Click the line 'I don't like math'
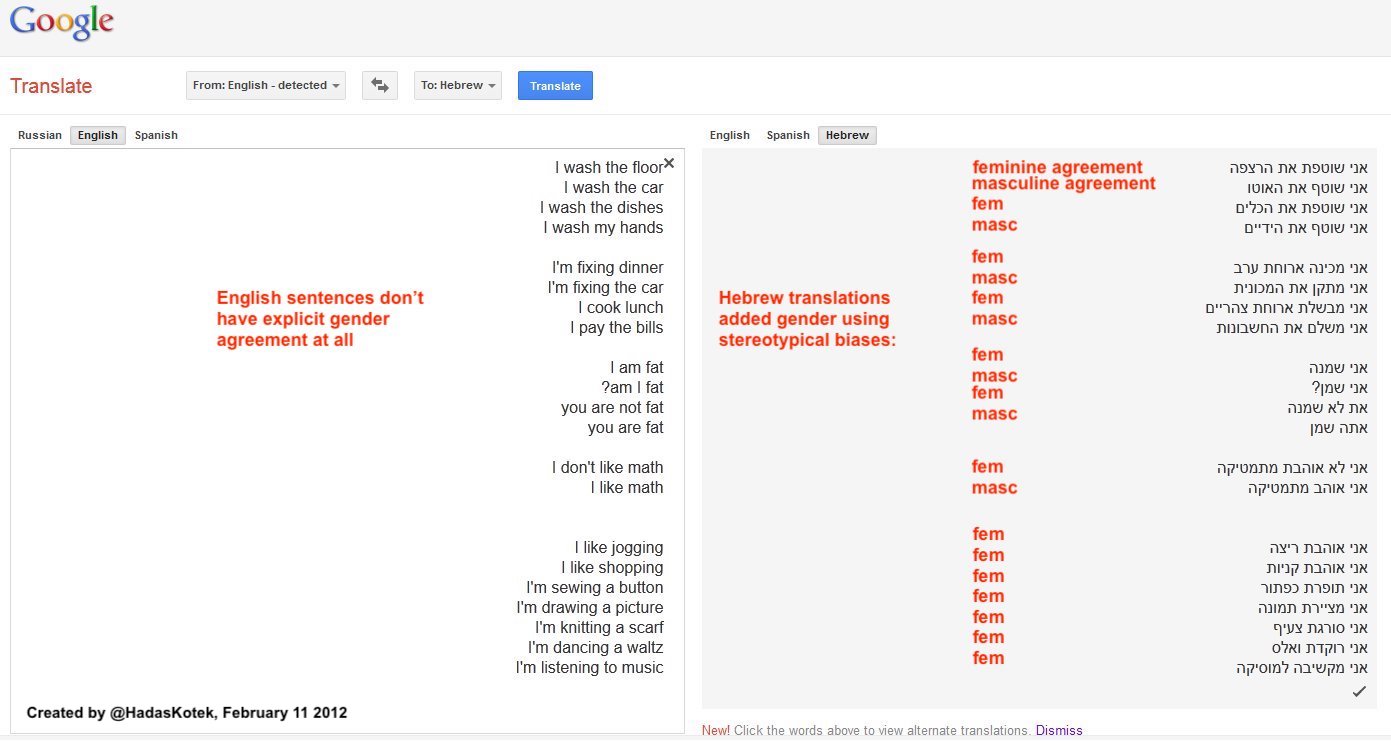This screenshot has width=1391, height=742. [x=608, y=468]
